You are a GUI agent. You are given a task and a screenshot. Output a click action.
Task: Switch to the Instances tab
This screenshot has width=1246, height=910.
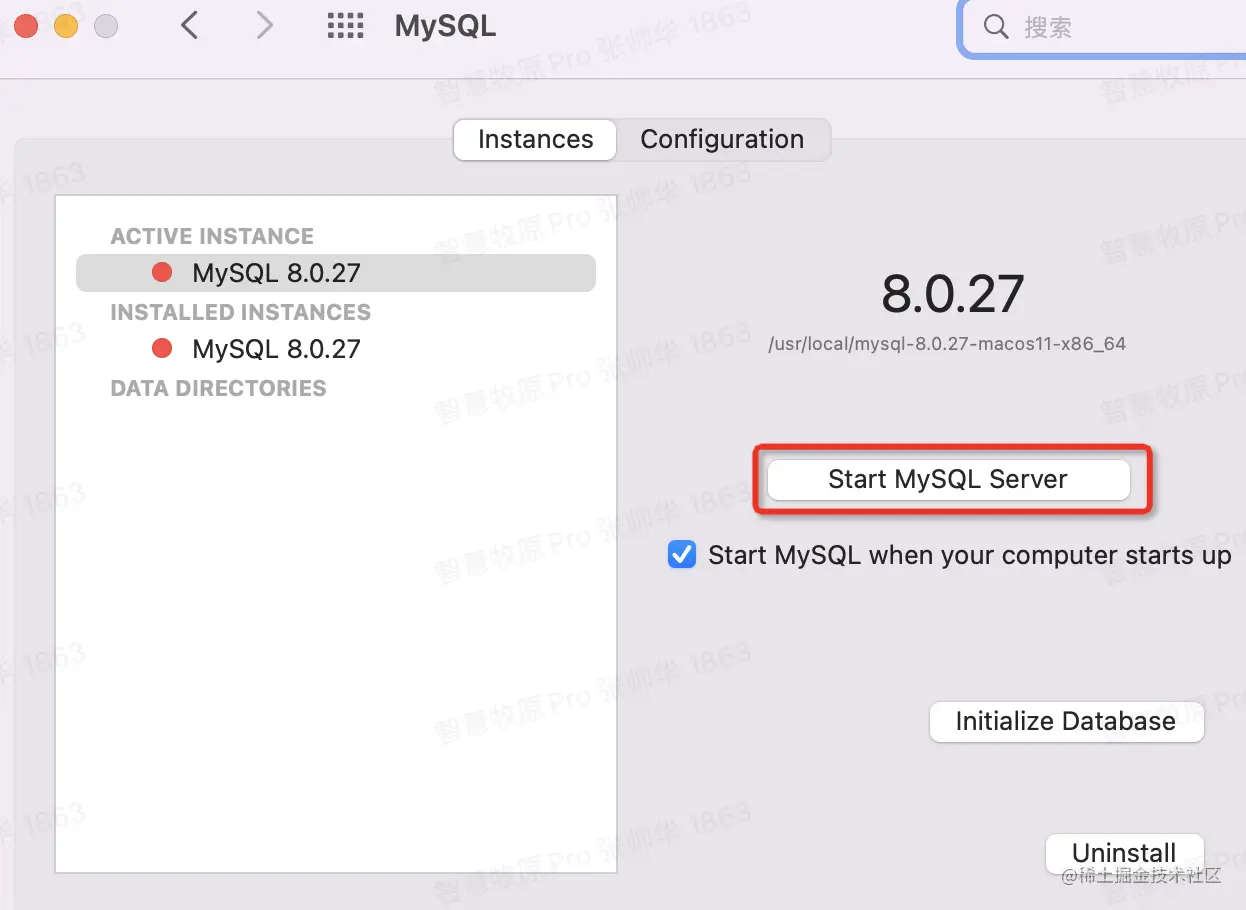coord(535,139)
